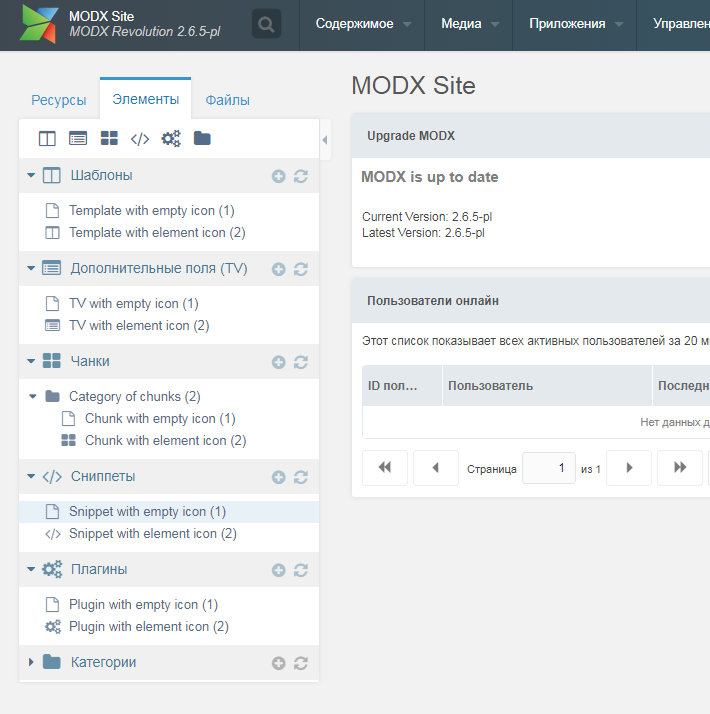Screen dimensions: 710x714
Task: Add a category via Категории plus icon
Action: pos(279,663)
